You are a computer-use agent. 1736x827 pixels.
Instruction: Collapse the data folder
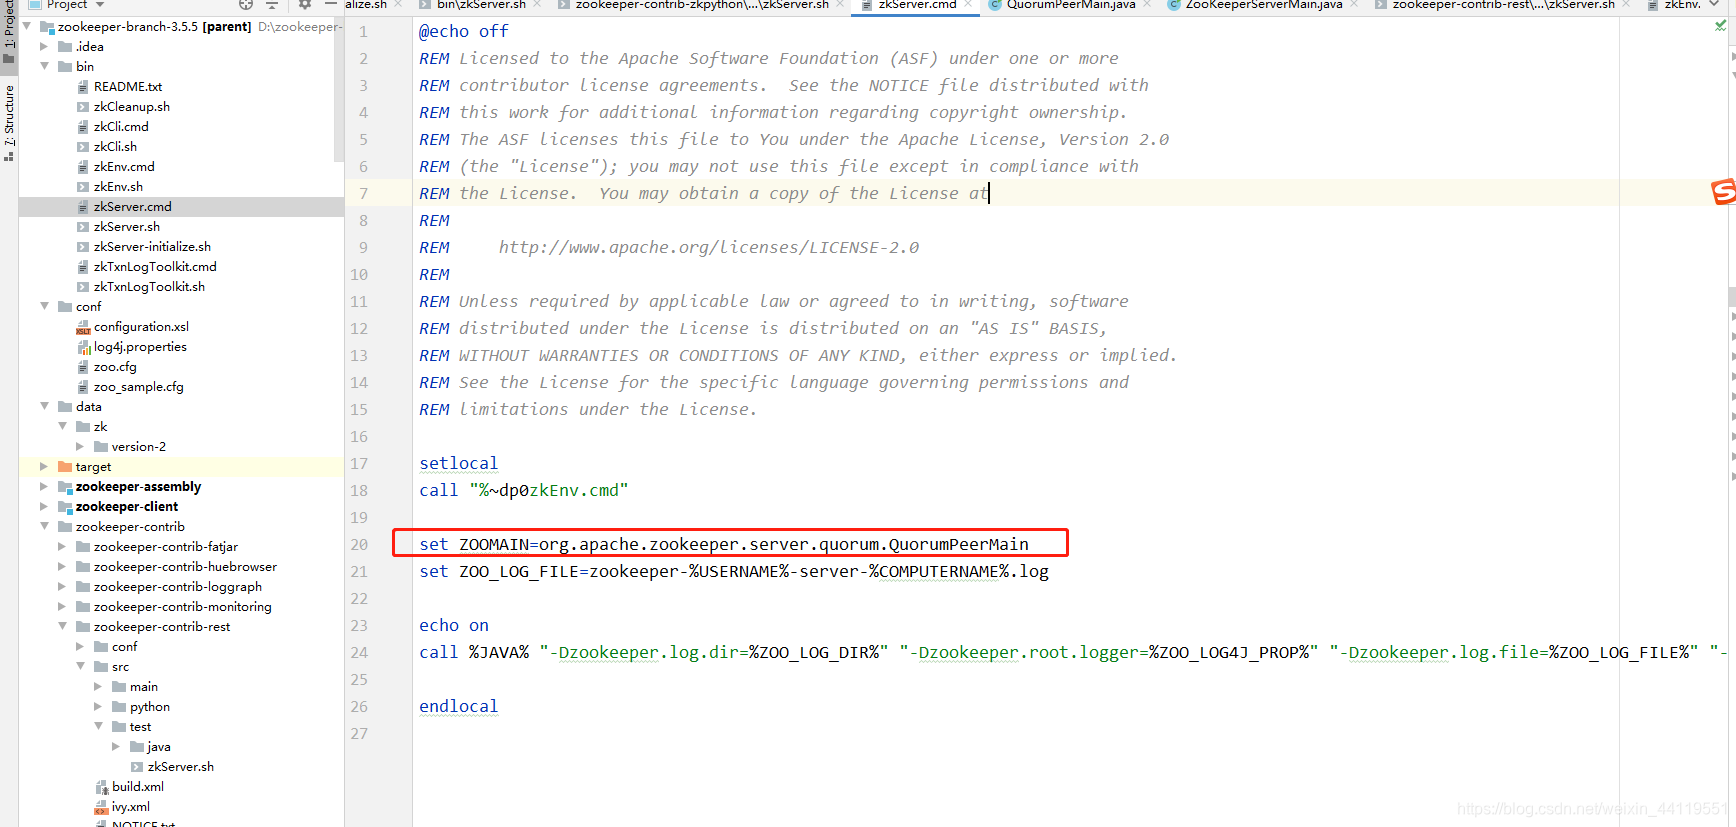tap(44, 406)
